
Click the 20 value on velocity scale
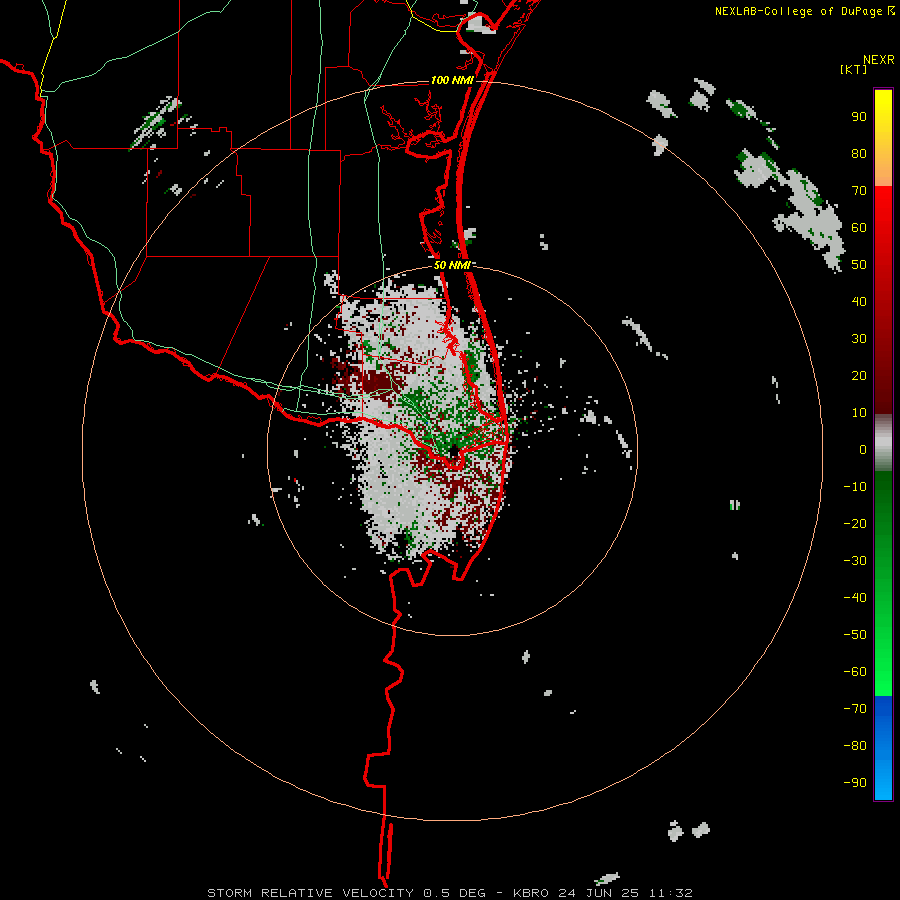point(859,376)
